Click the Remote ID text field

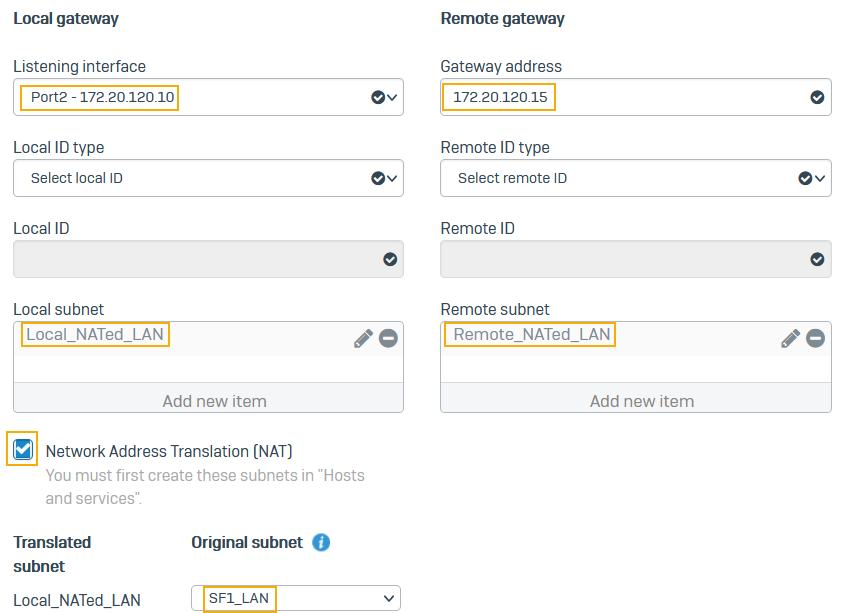[x=622, y=259]
